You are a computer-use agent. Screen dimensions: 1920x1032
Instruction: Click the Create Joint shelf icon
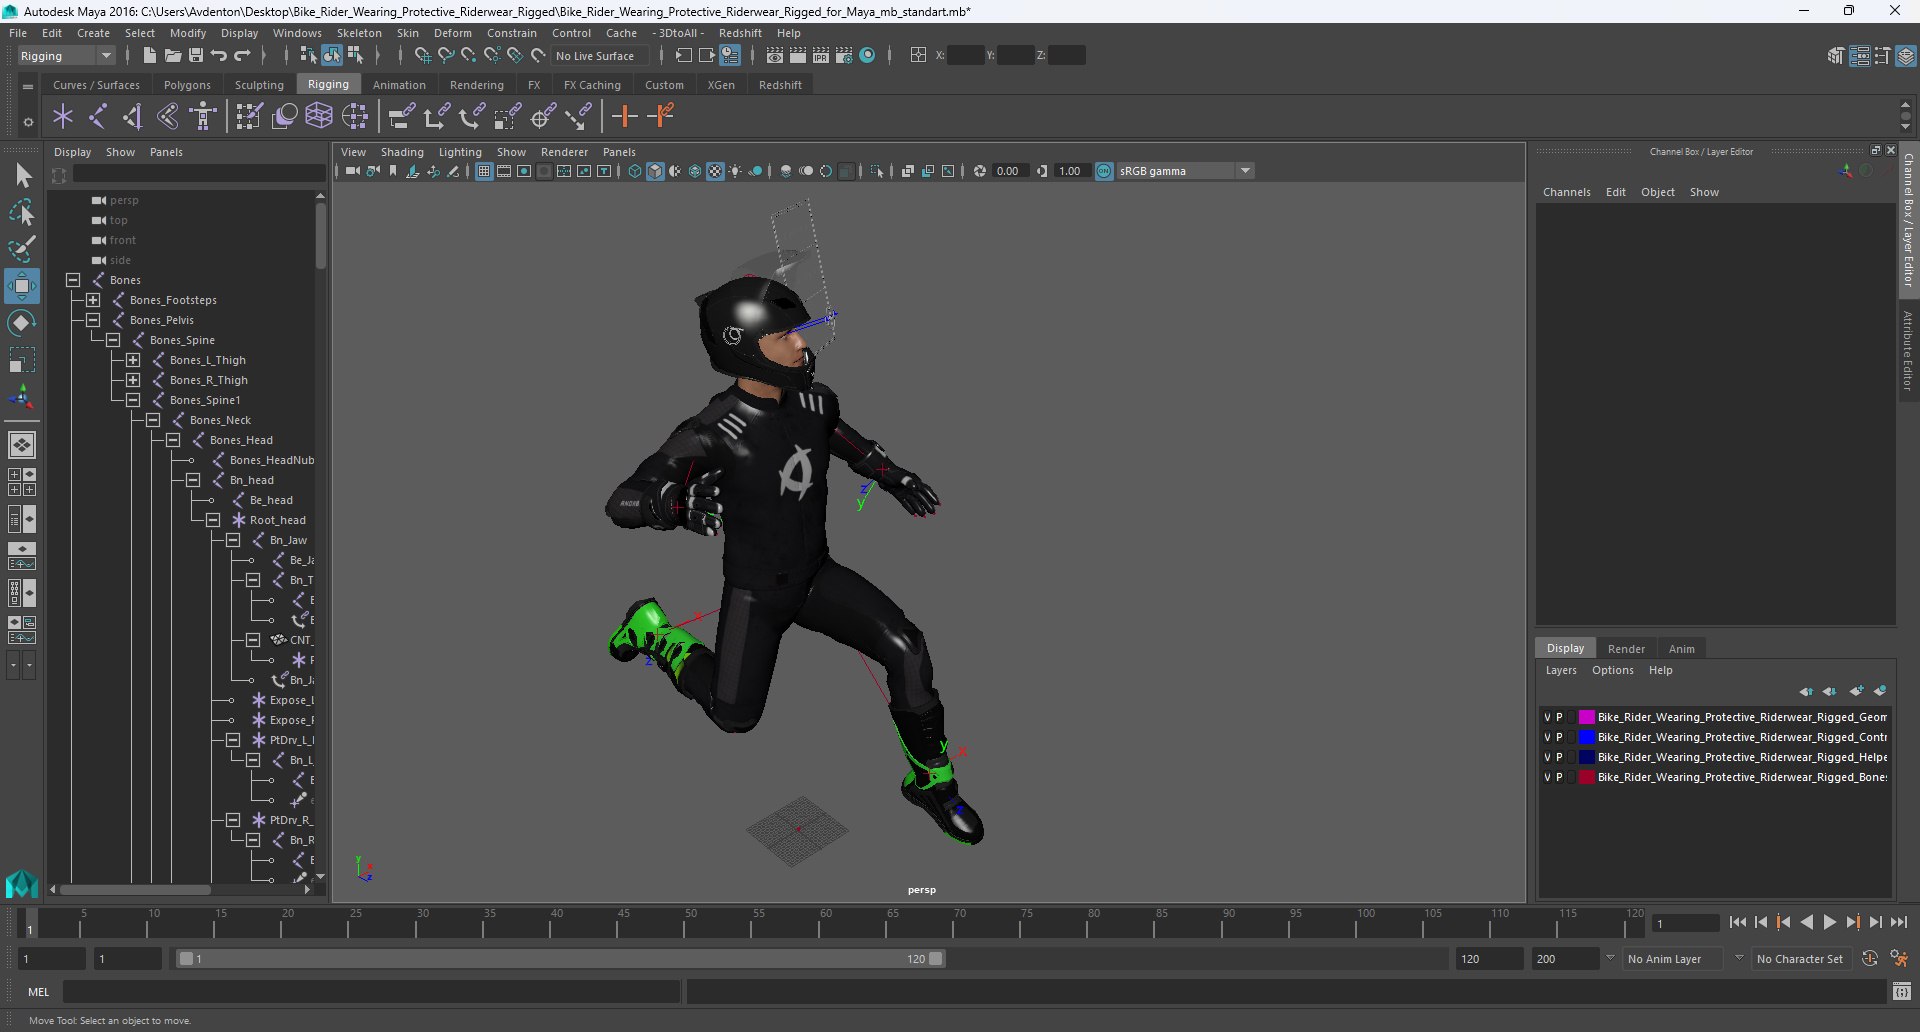98,117
